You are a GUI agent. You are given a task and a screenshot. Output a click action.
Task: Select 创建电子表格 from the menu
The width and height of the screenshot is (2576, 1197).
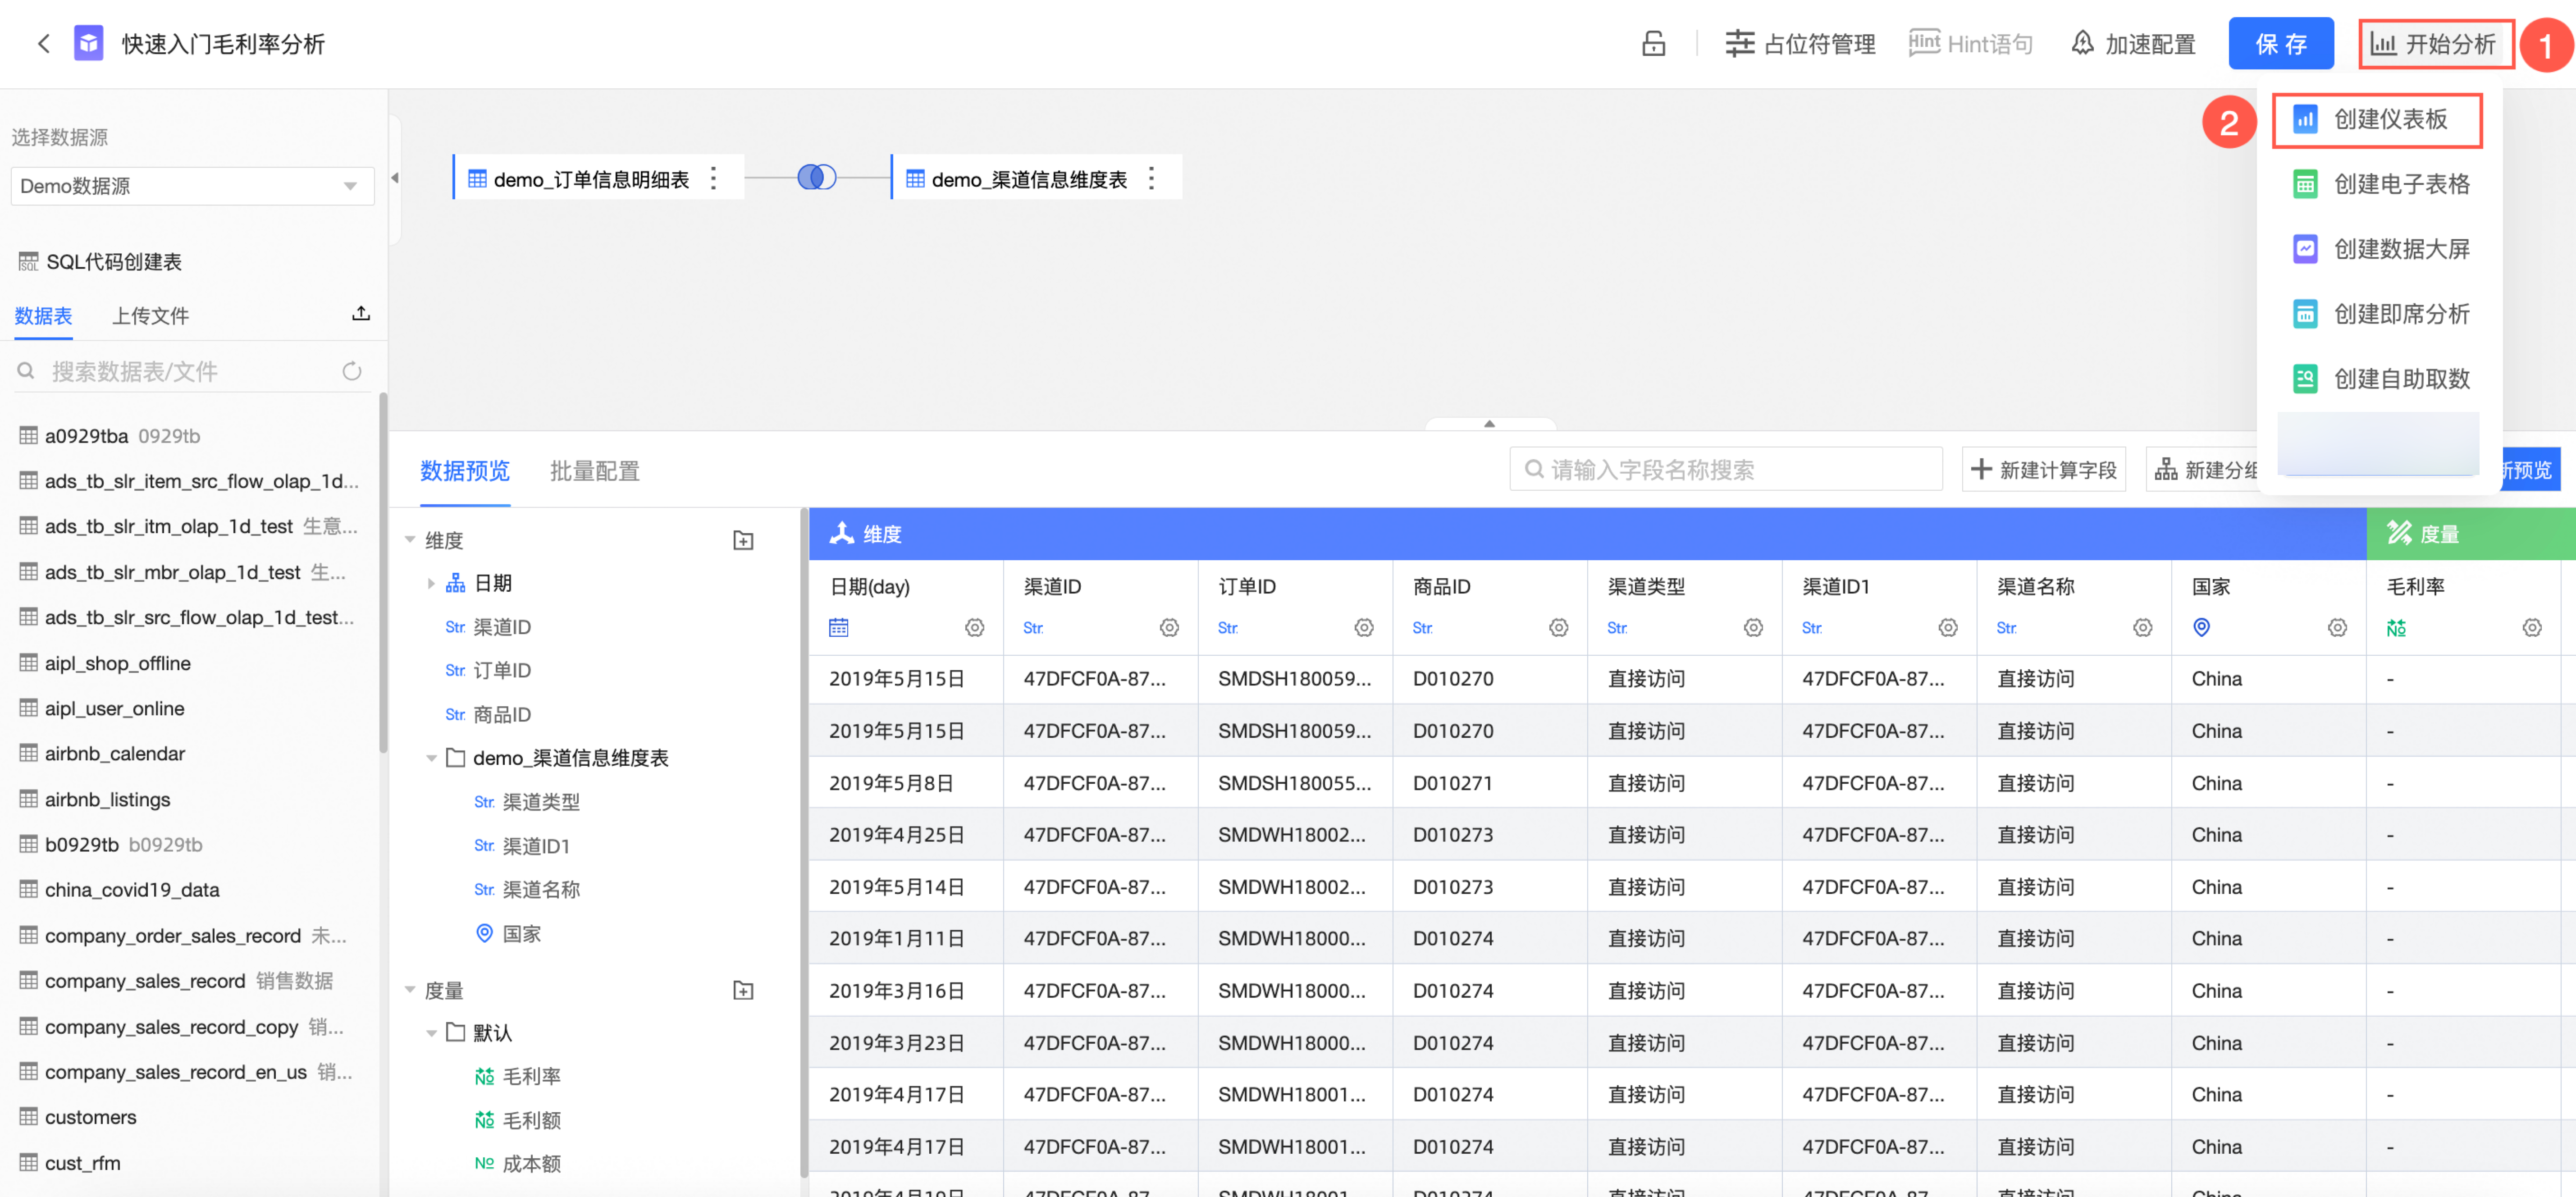tap(2380, 184)
